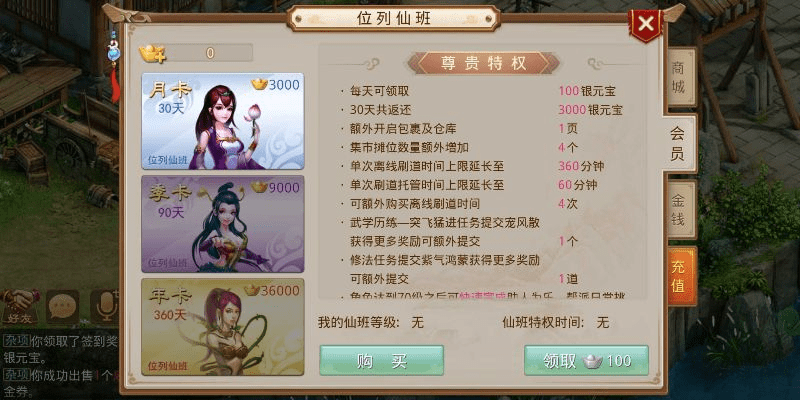Screen dimensions: 800x400
Task: Switch to the 会员 membership tab
Action: point(679,143)
